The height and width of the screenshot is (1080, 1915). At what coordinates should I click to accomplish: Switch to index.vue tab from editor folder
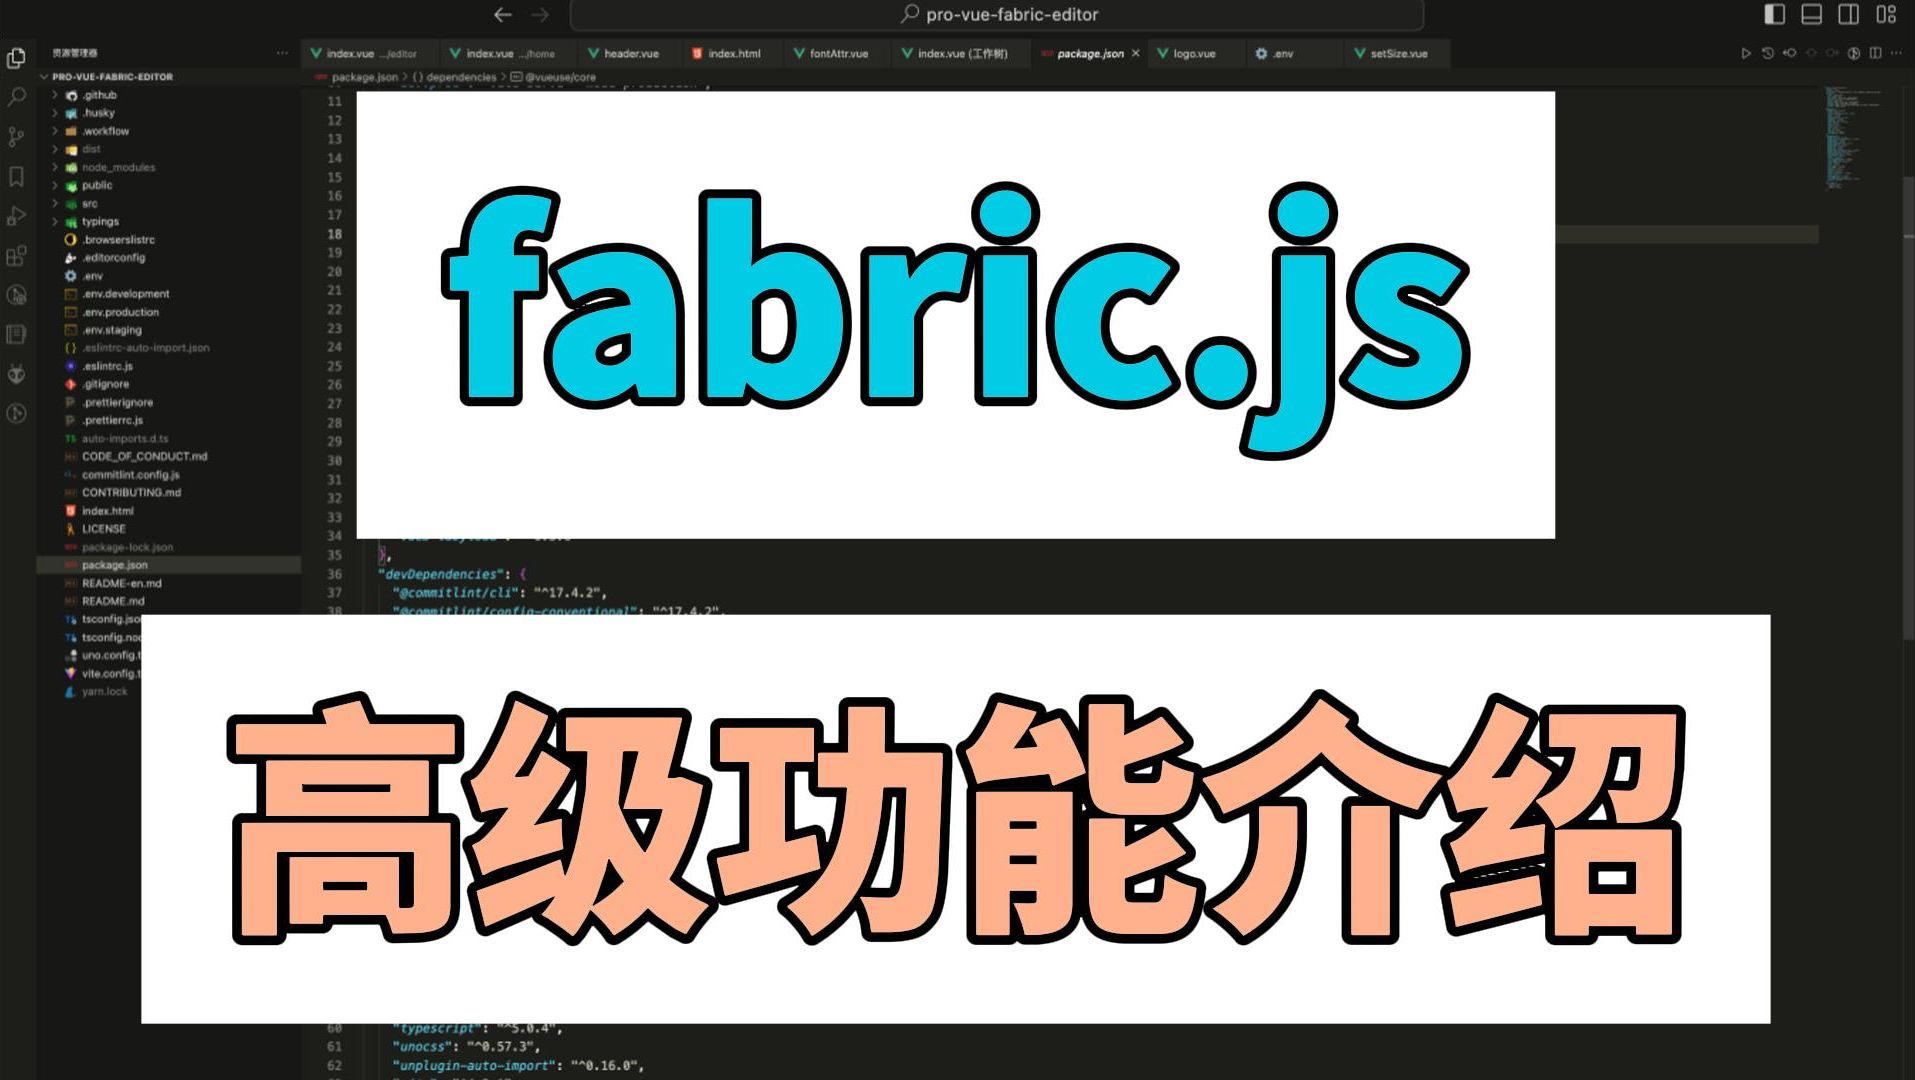(x=371, y=54)
